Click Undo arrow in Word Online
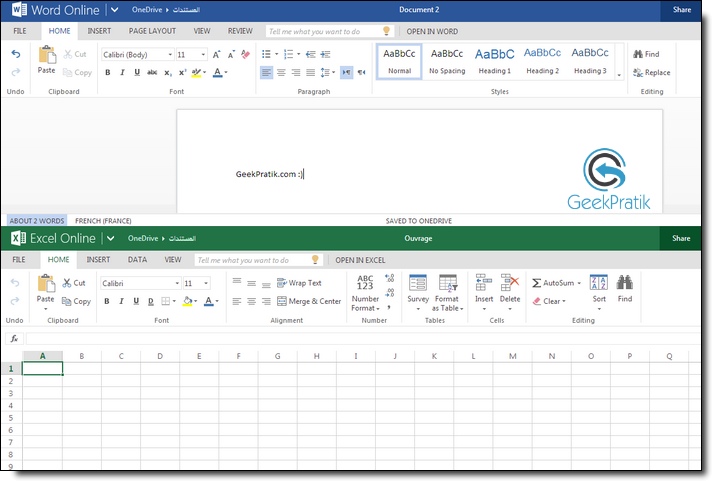The height and width of the screenshot is (481, 712). [16, 54]
